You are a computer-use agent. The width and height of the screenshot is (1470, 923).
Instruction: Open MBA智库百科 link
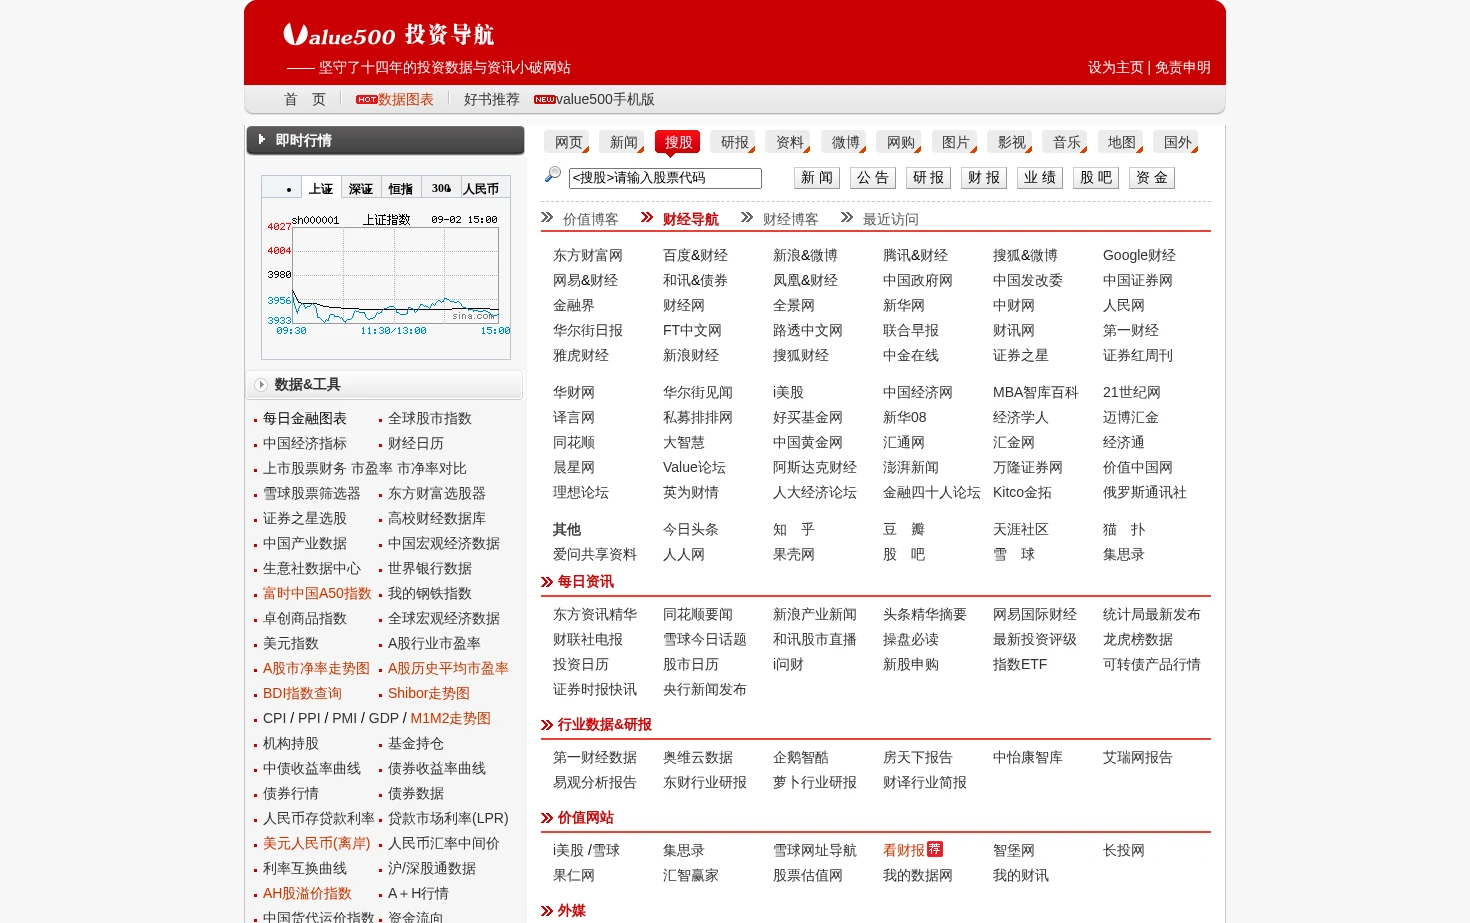[1036, 392]
